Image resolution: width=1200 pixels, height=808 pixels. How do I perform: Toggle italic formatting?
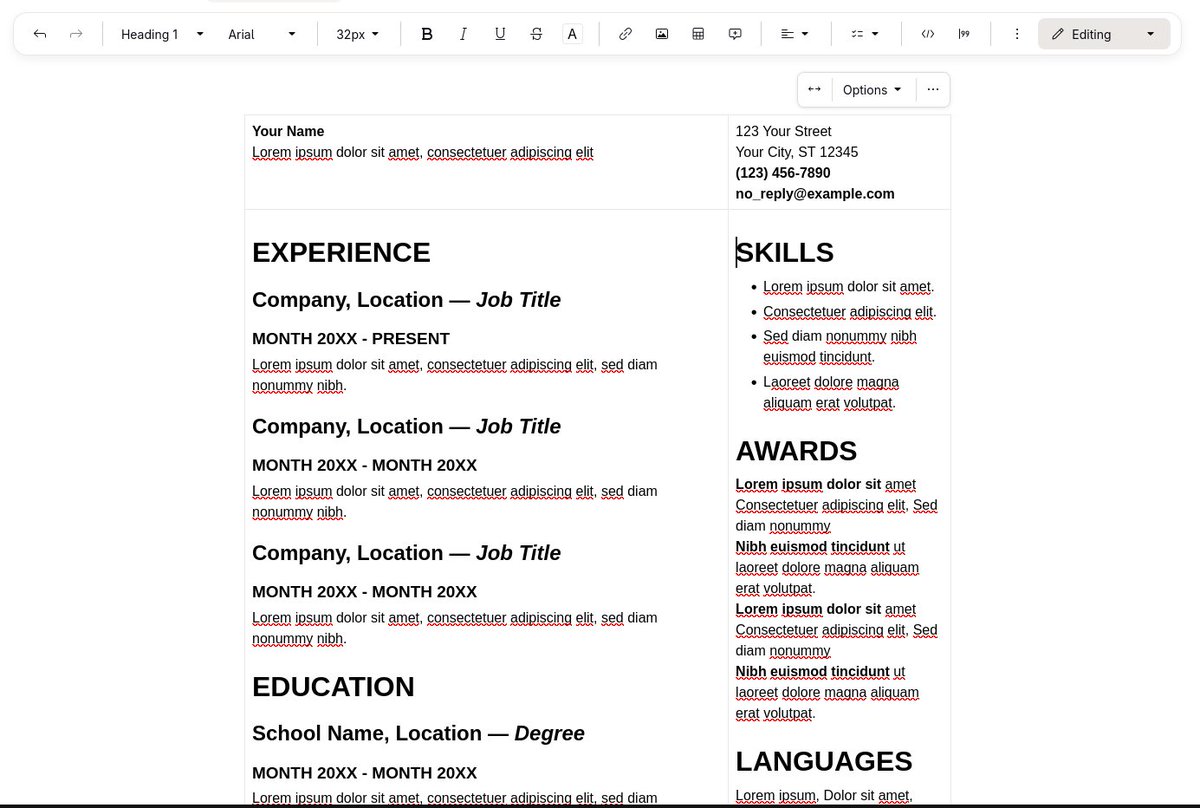point(463,34)
